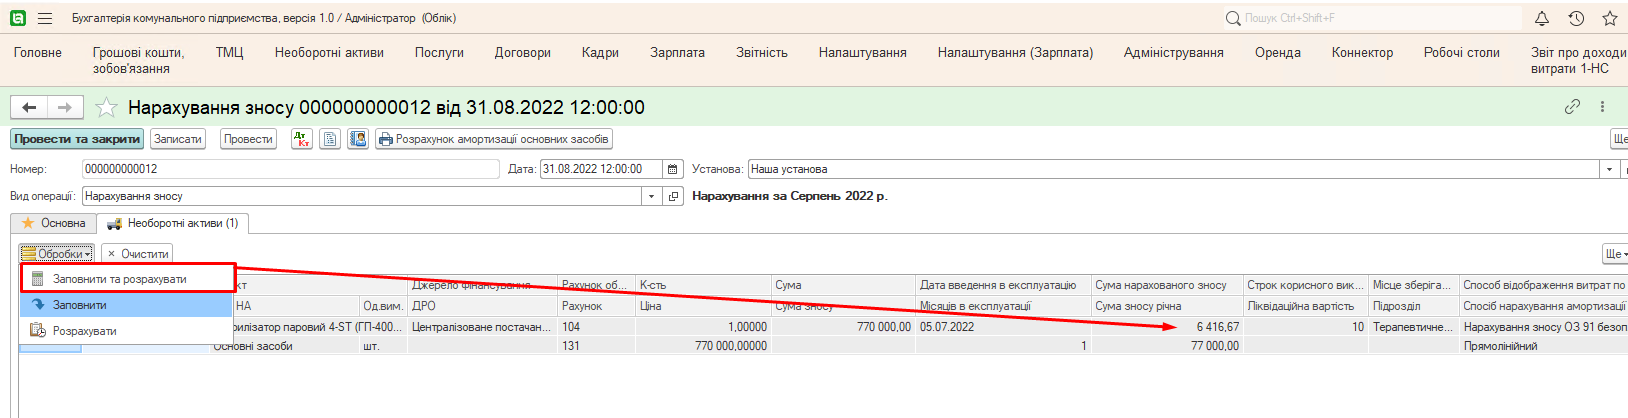
Task: Open favorites star in title bar
Action: [x=1609, y=18]
